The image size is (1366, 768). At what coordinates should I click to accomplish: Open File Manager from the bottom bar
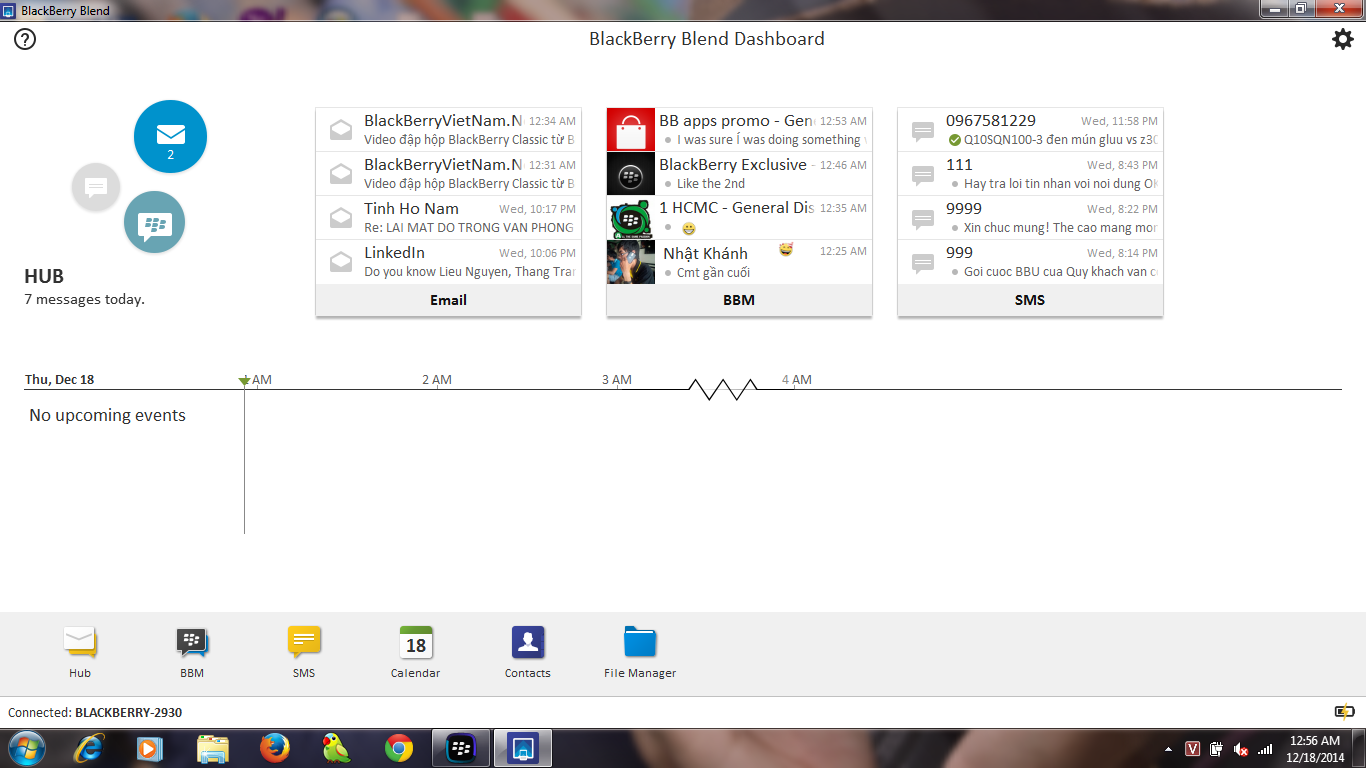640,652
